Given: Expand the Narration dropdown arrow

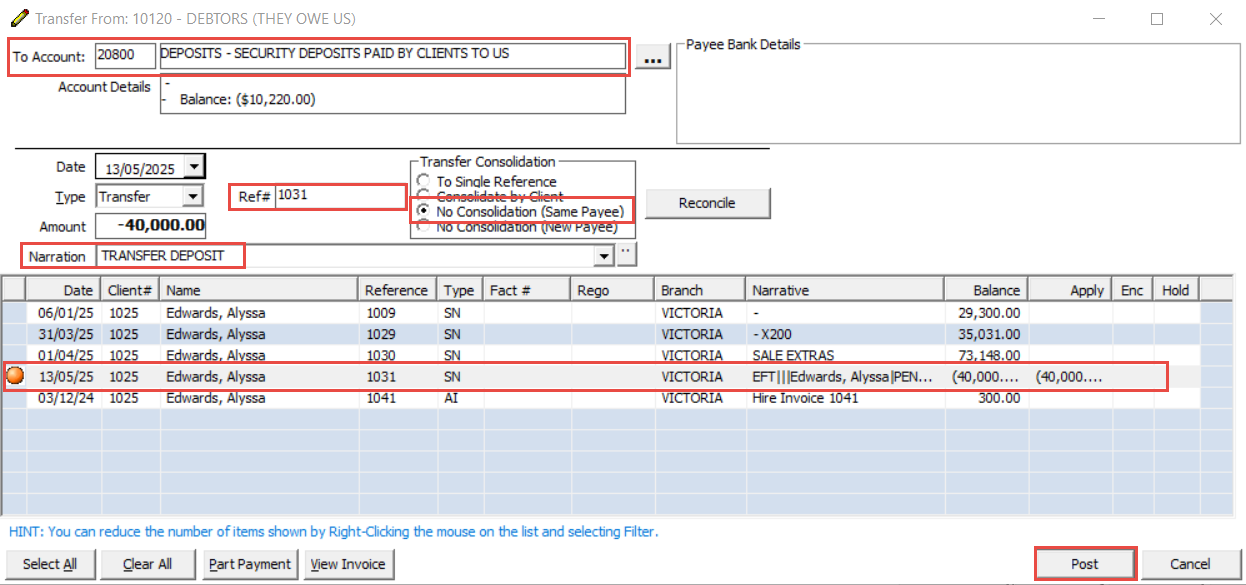Looking at the screenshot, I should click(x=603, y=256).
